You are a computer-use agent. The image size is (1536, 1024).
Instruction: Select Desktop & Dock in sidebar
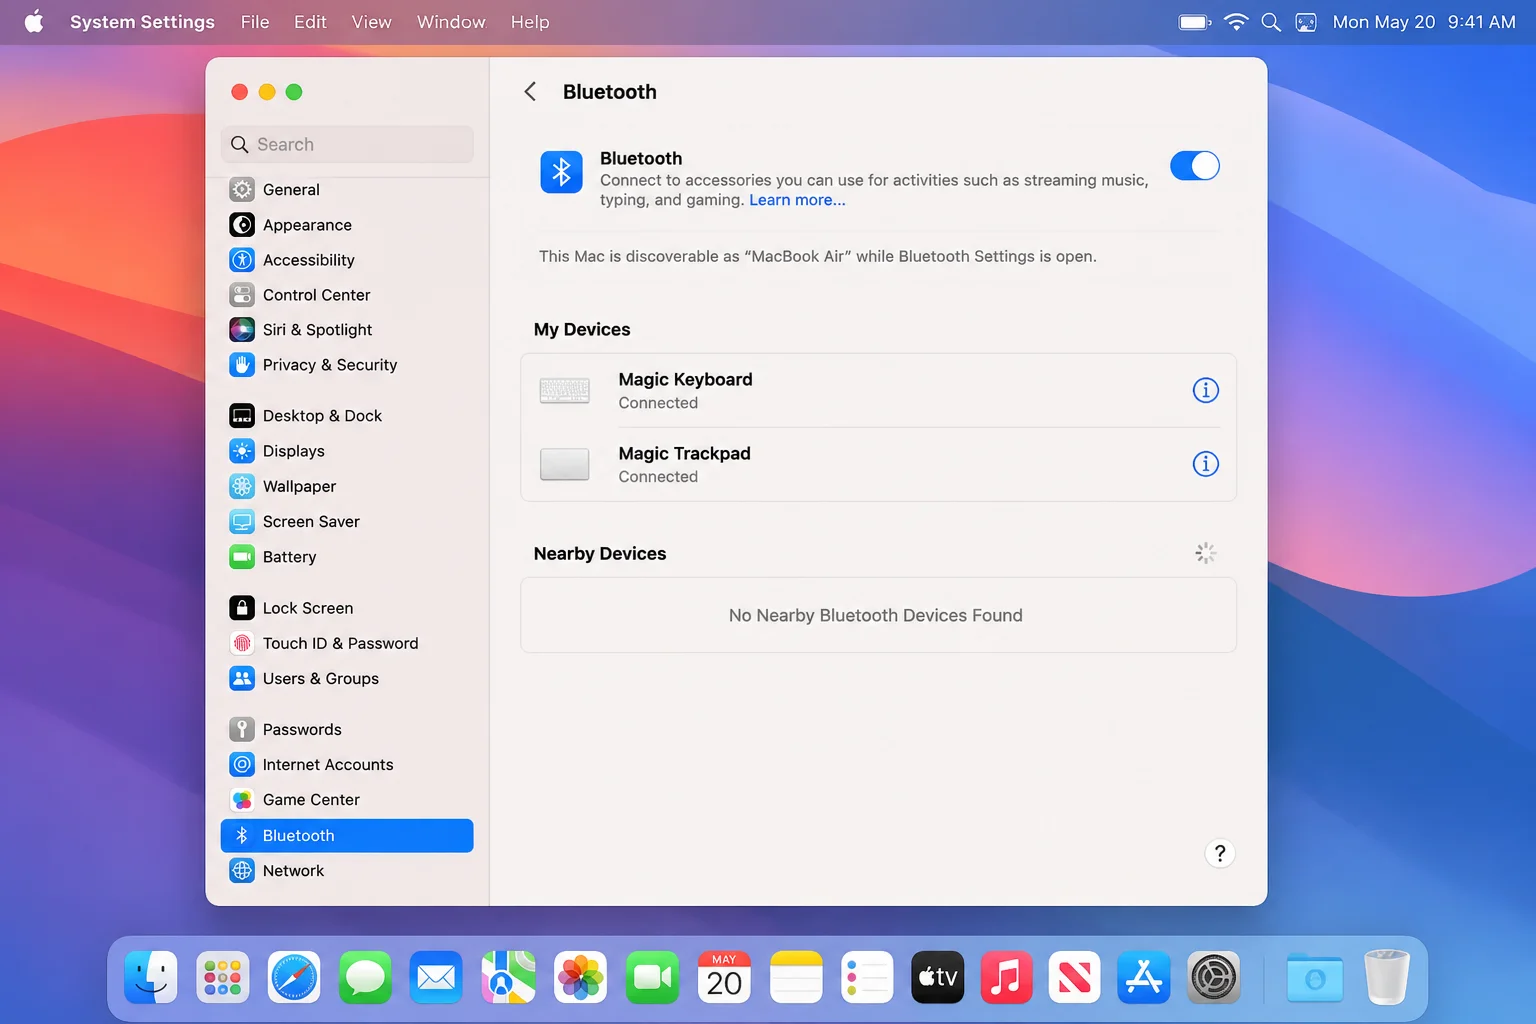[x=347, y=416]
